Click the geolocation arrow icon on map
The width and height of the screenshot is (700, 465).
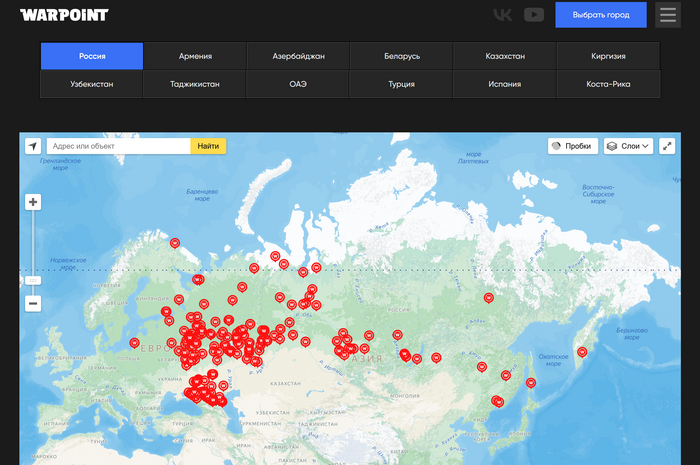click(x=33, y=146)
